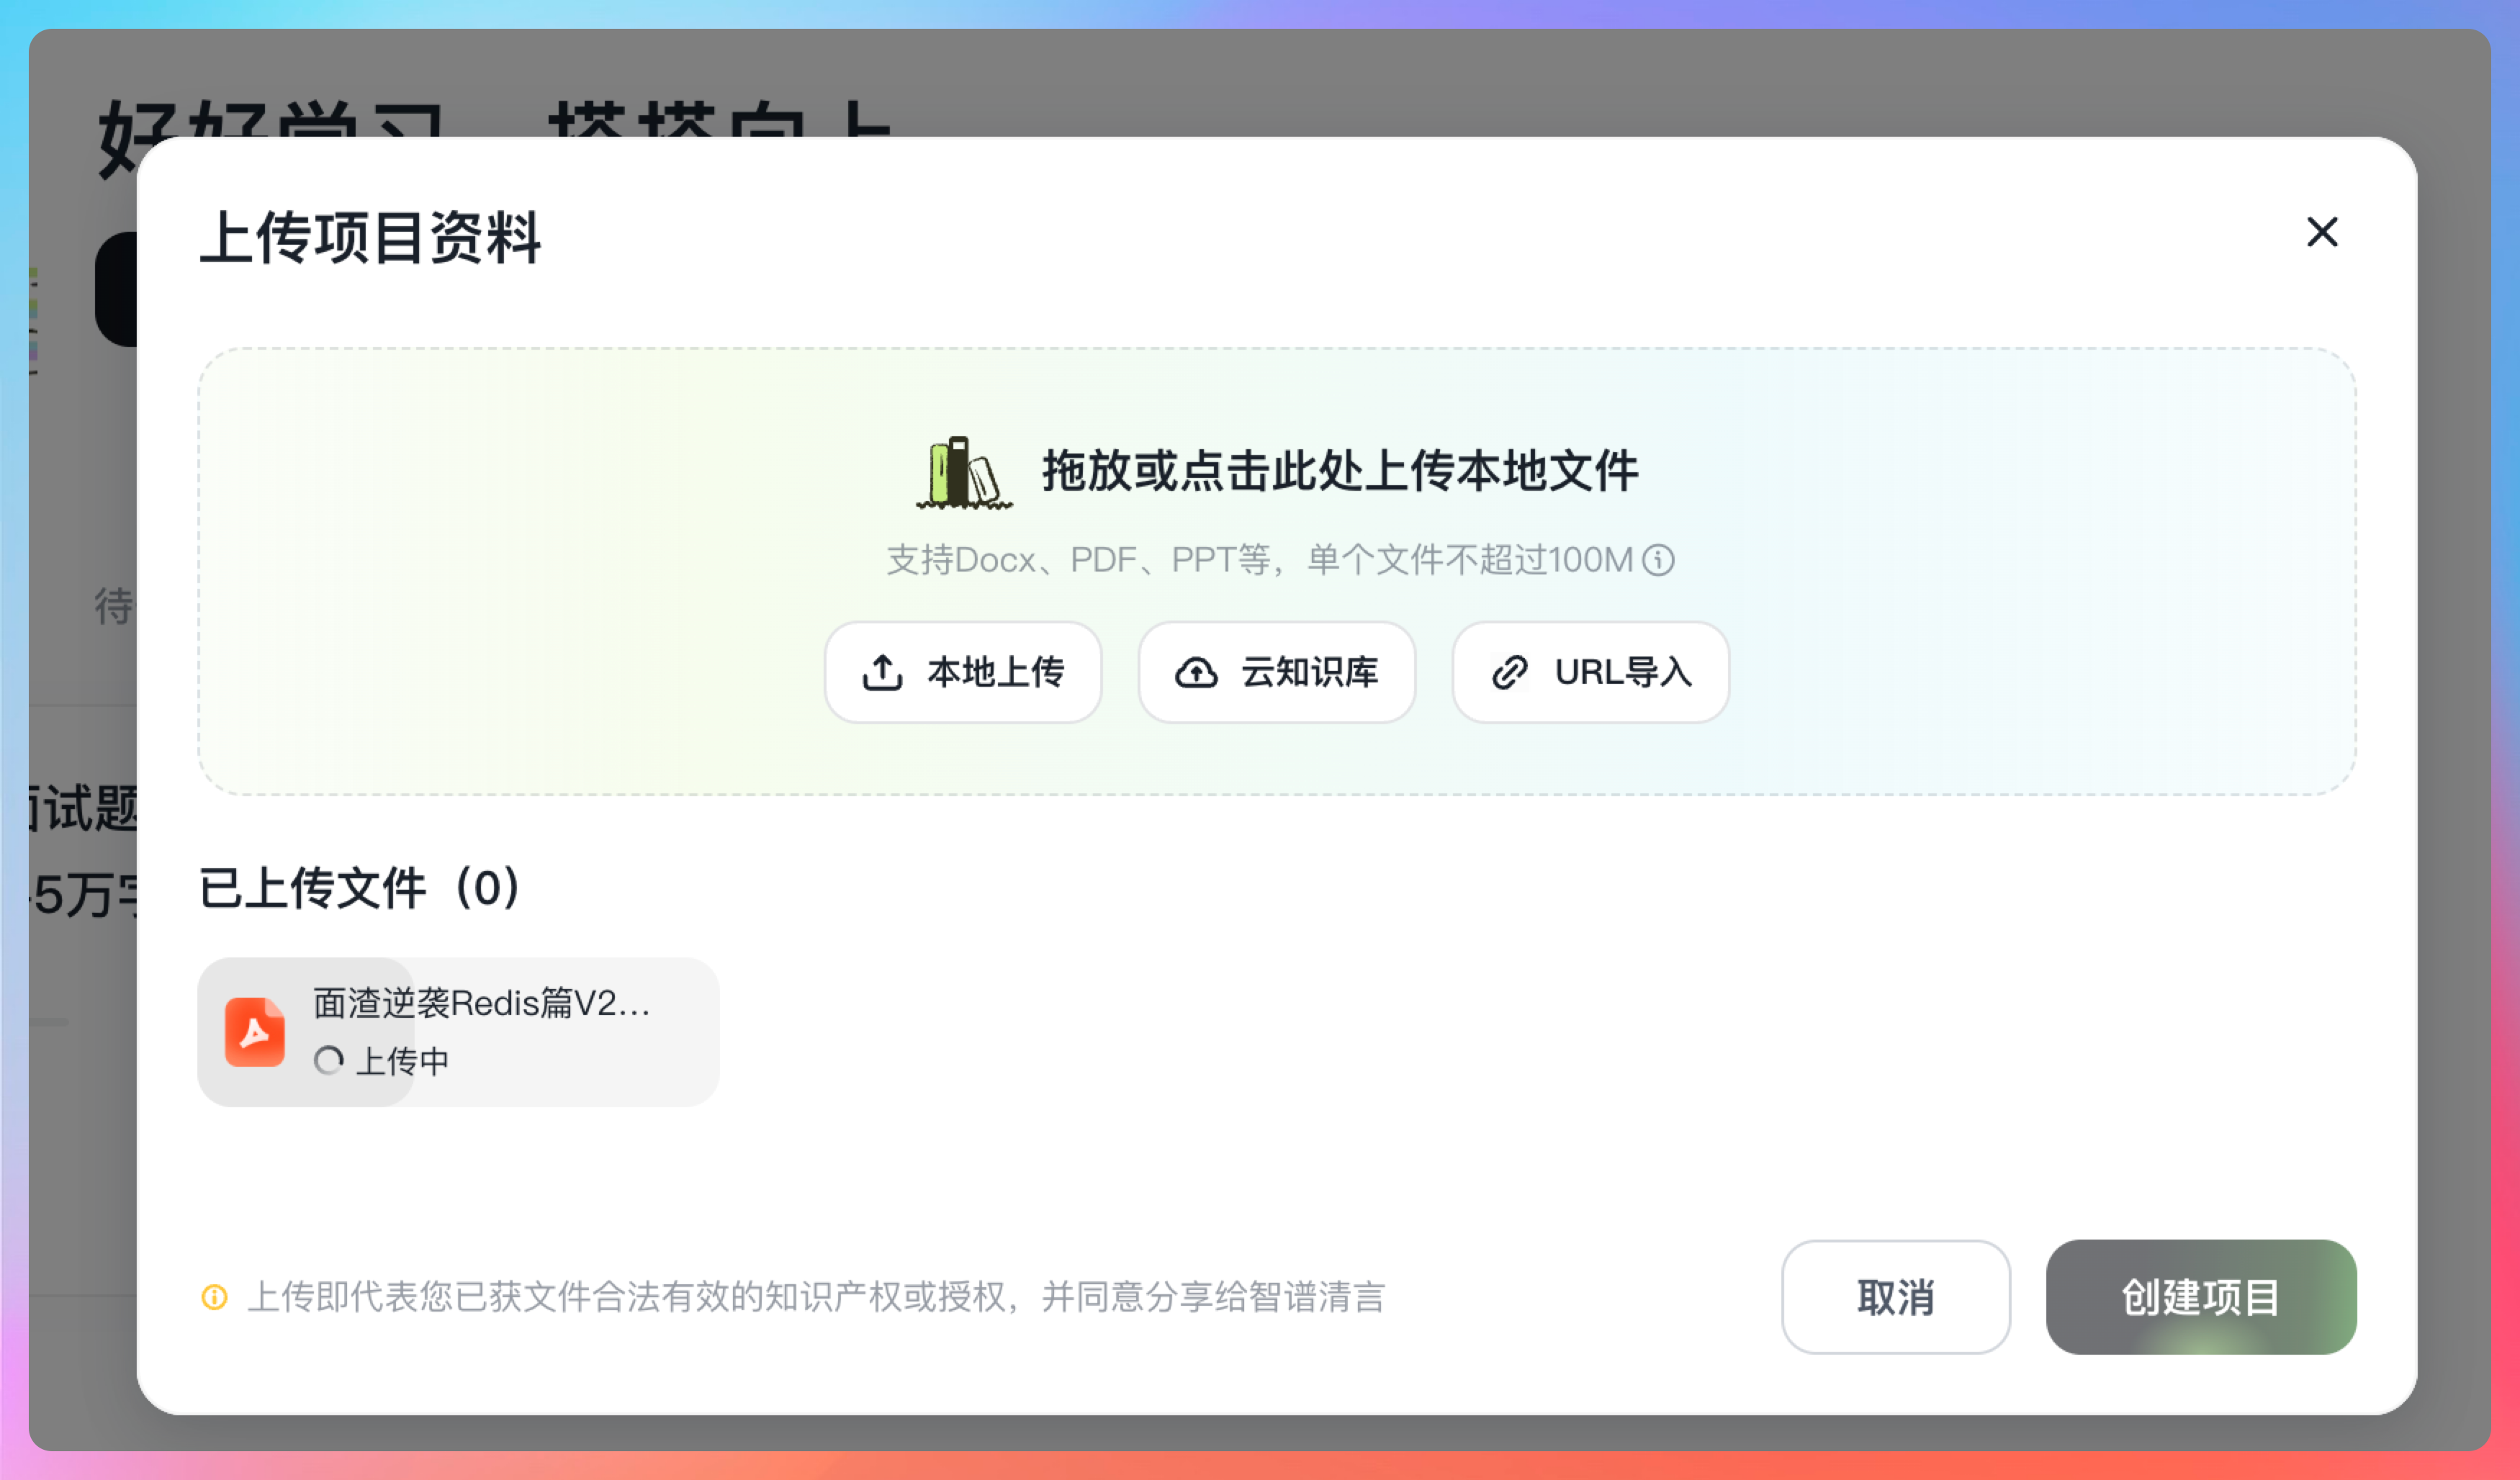The height and width of the screenshot is (1480, 2520).
Task: Click the 拖放或点击此处上传本地文件 heading
Action: click(x=1339, y=471)
